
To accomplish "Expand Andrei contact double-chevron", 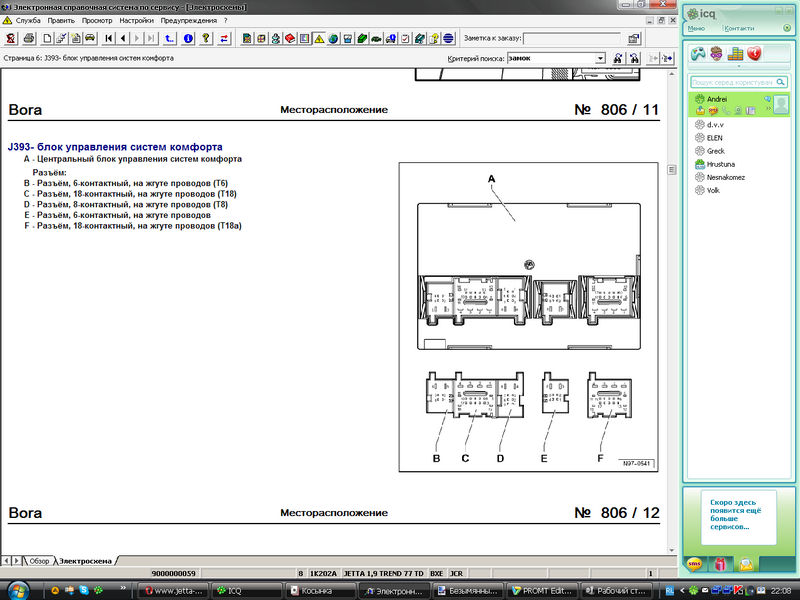I will coord(768,108).
